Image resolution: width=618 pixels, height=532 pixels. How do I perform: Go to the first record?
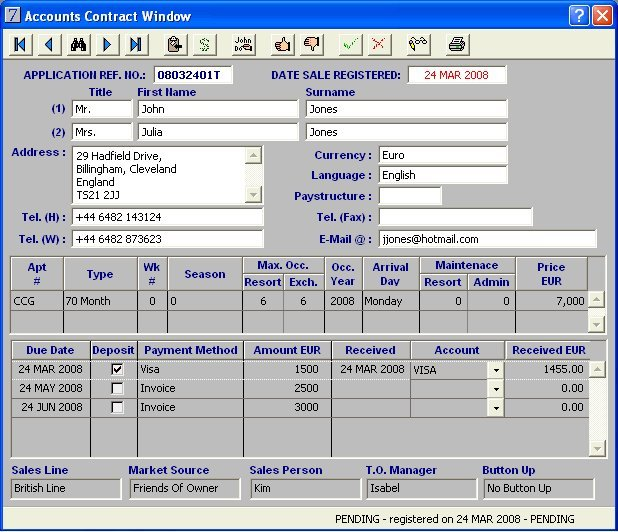coord(20,44)
